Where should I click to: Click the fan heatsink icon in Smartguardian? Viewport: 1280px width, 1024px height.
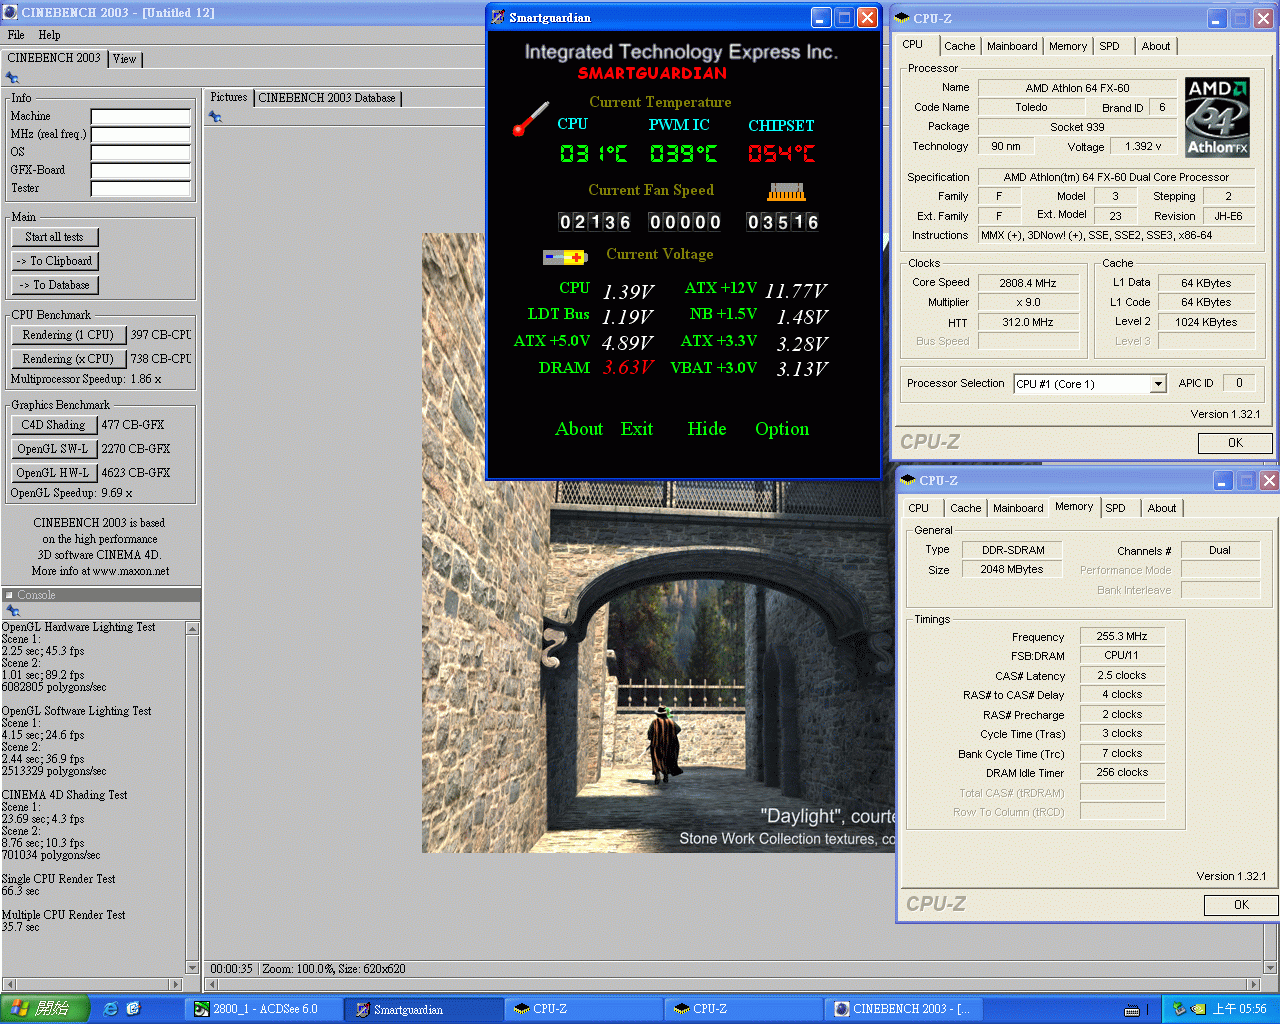(786, 191)
